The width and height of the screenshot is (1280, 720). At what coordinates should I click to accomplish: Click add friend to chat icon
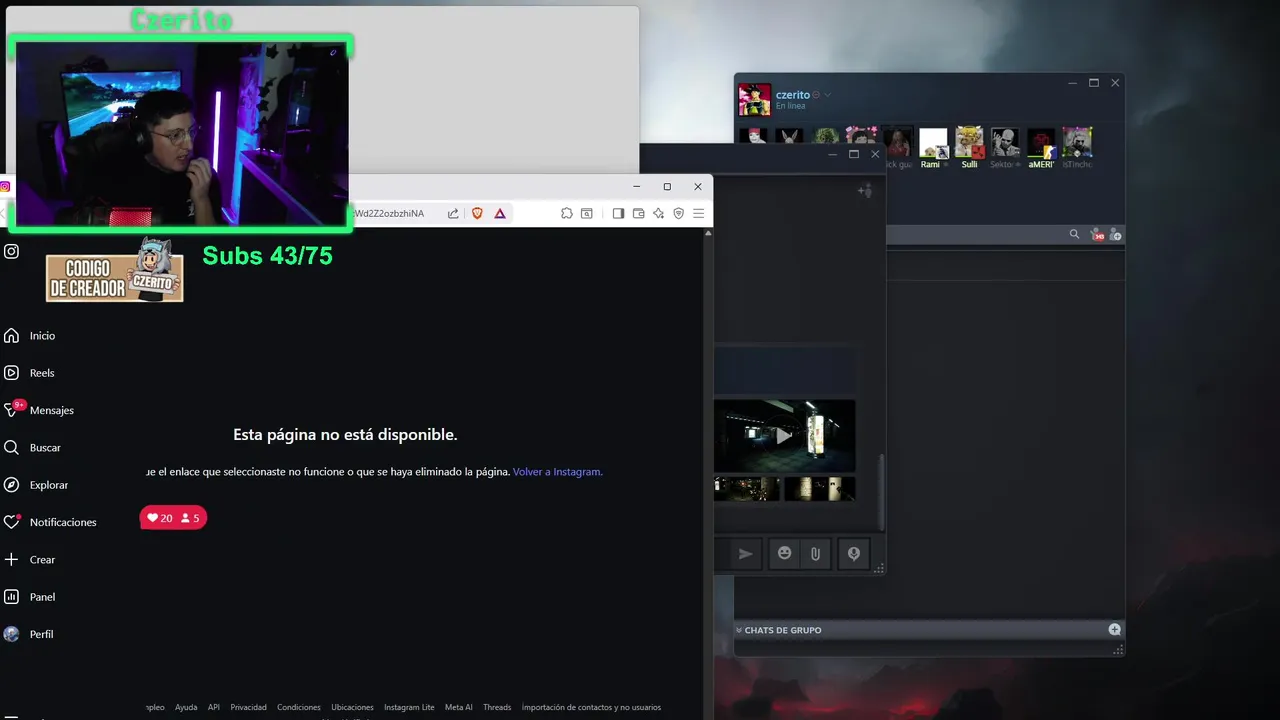865,190
